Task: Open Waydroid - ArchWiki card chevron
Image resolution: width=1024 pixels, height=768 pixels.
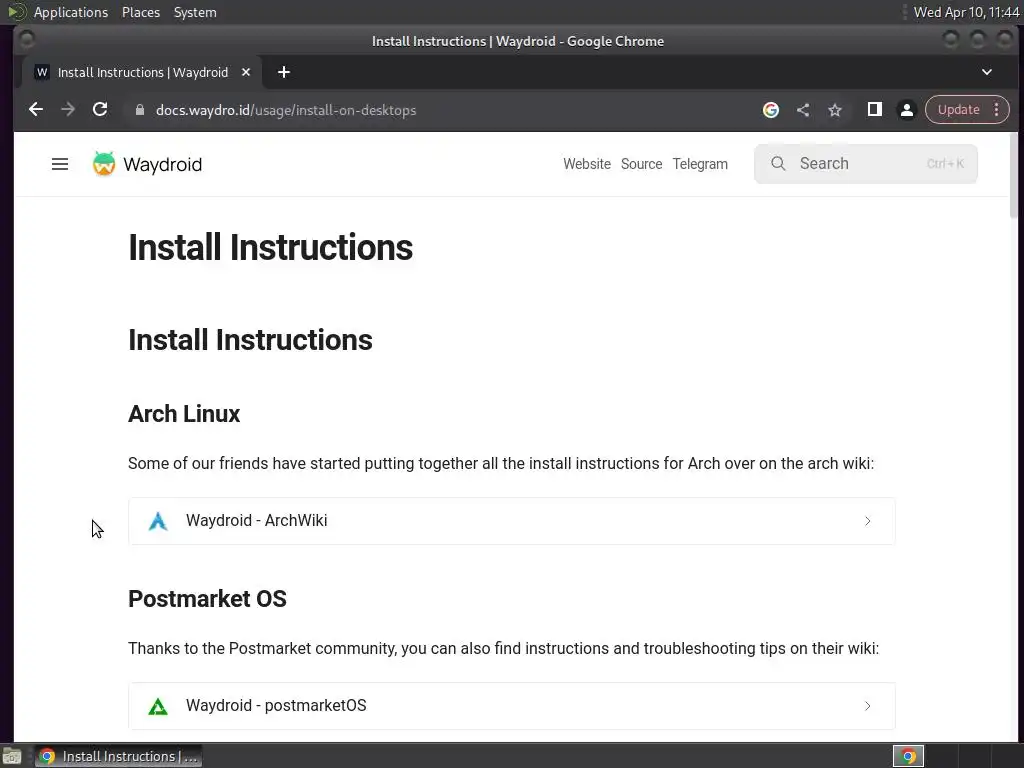Action: [867, 521]
